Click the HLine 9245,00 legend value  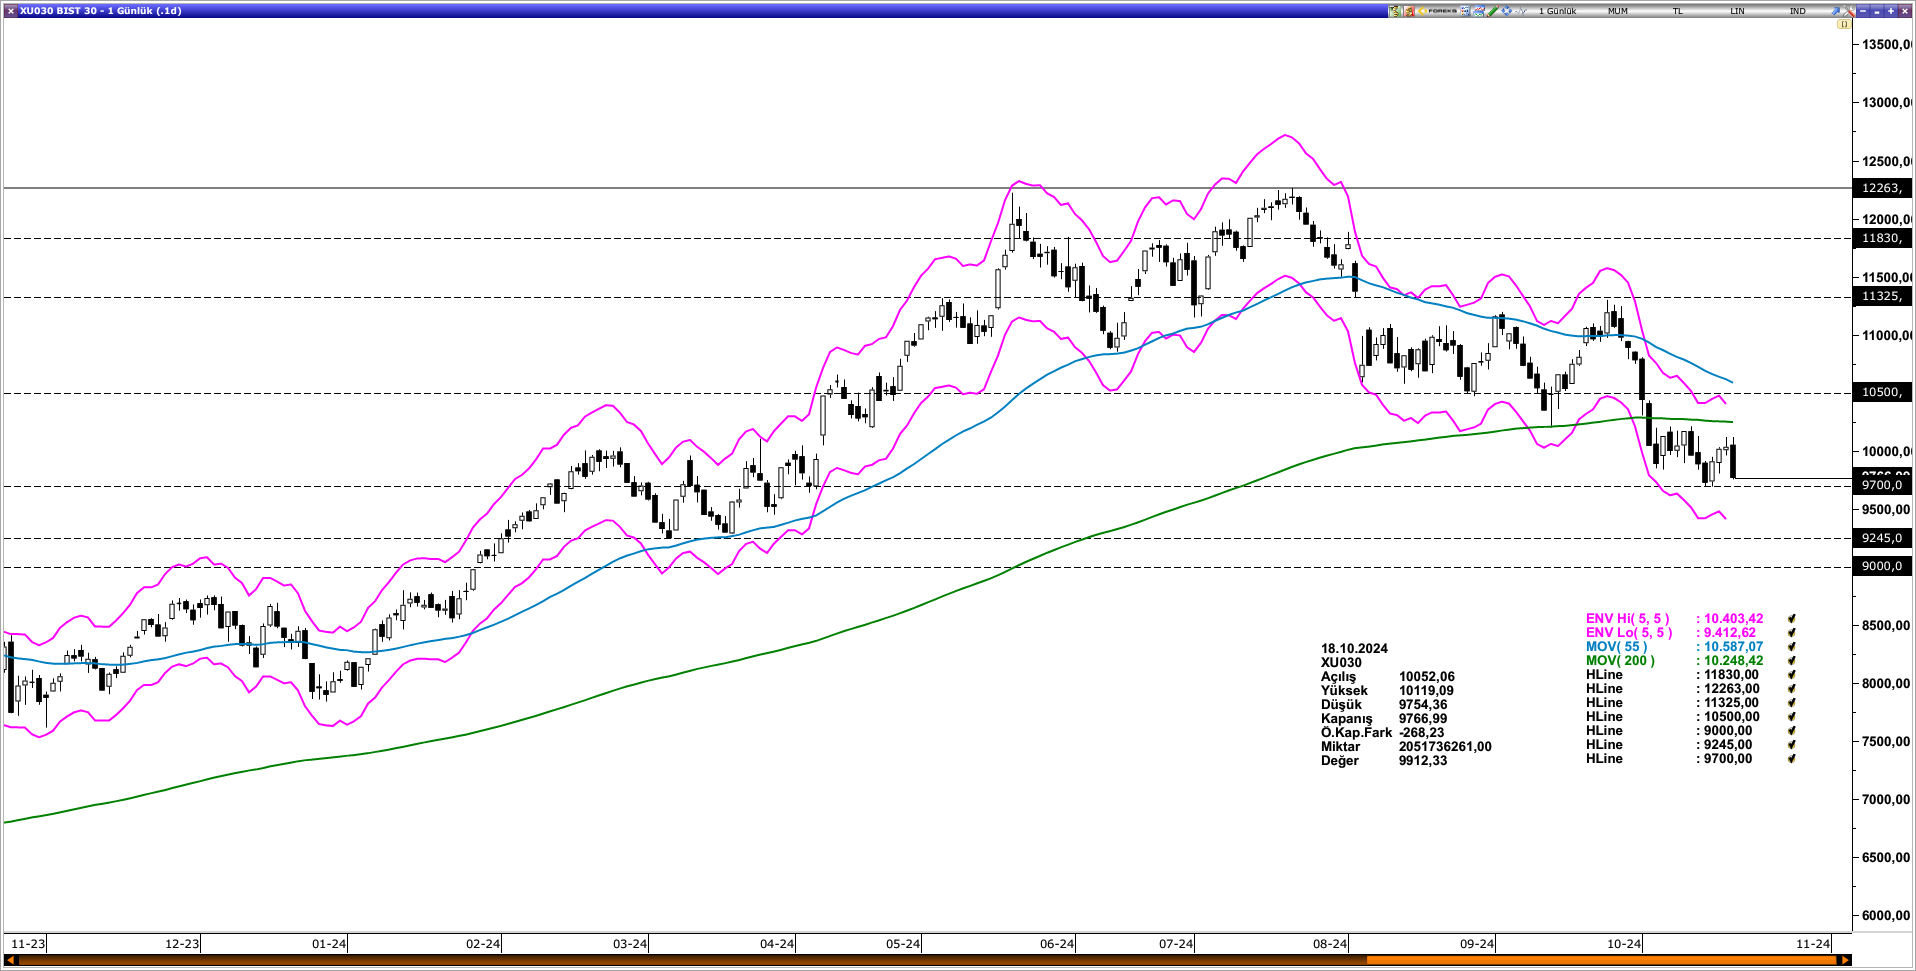(1728, 745)
